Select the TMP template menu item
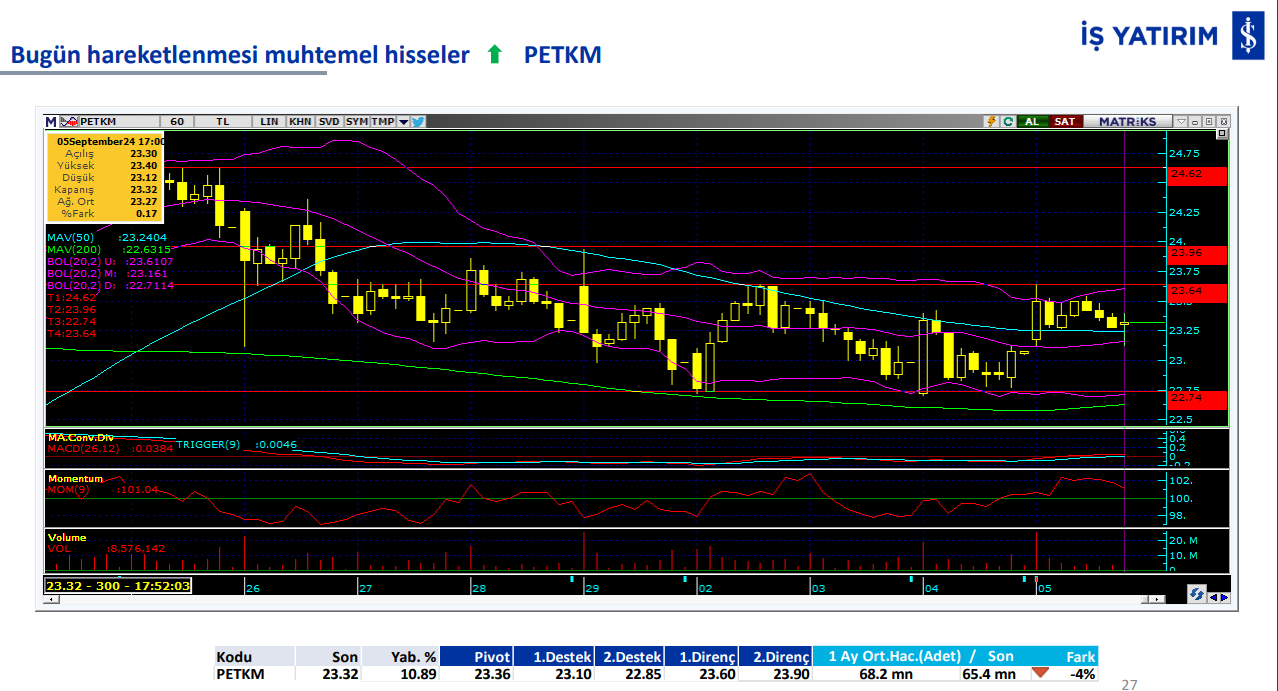1278x691 pixels. tap(382, 121)
